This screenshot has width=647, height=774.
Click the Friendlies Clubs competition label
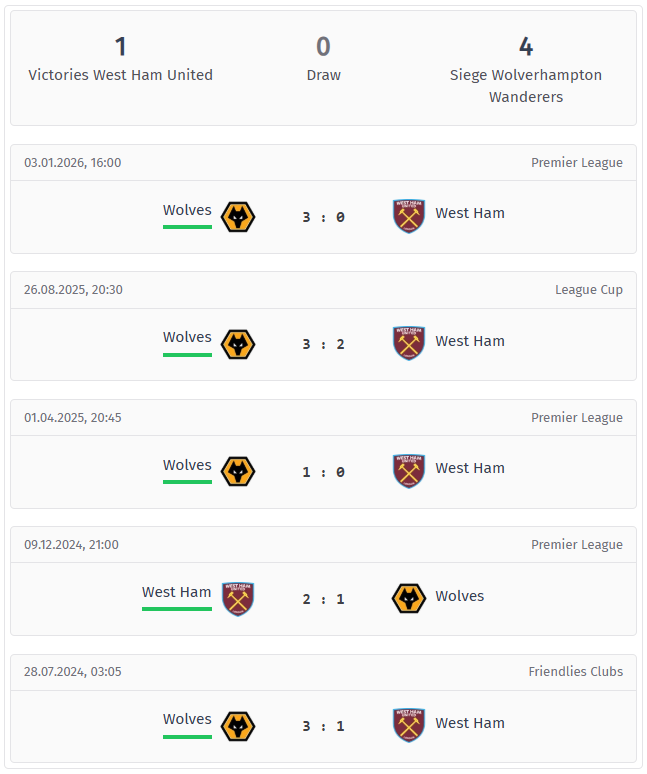tap(575, 672)
